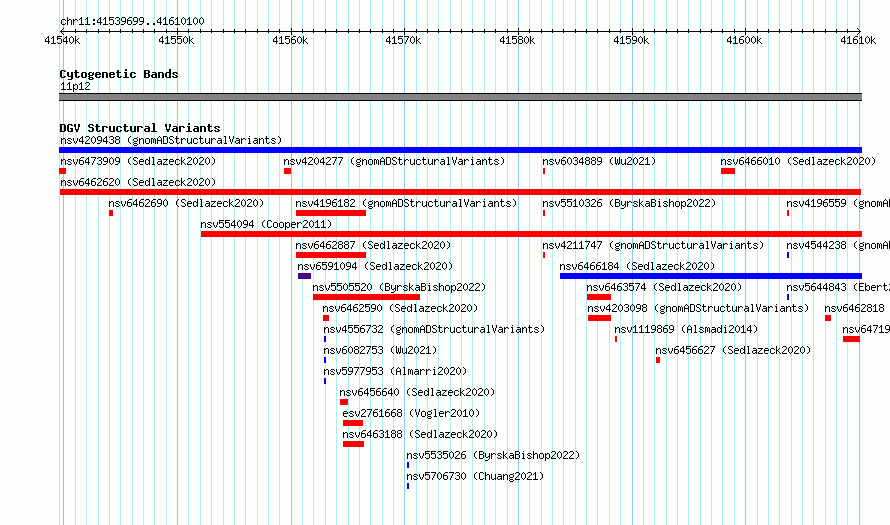Viewport: 890px width, 525px height.
Task: Click the small red bar under nsv6456640
Action: 344,402
